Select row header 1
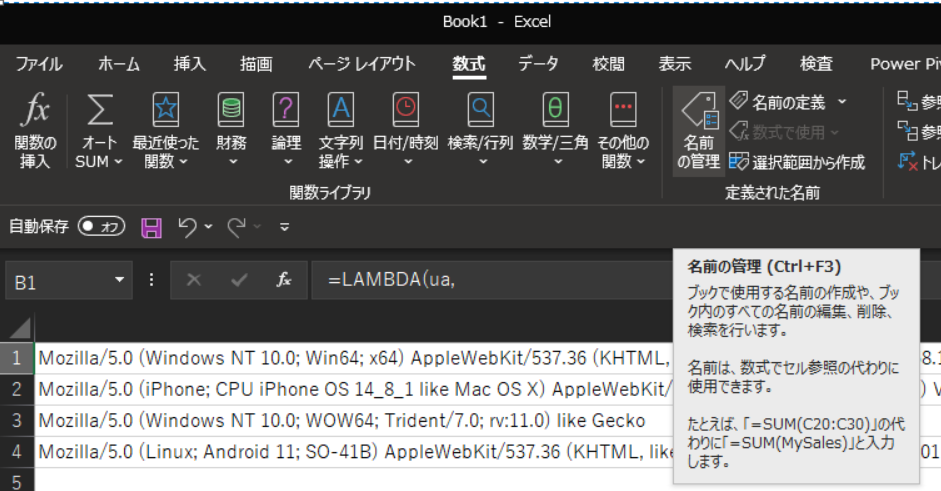This screenshot has width=941, height=491. tap(17, 358)
